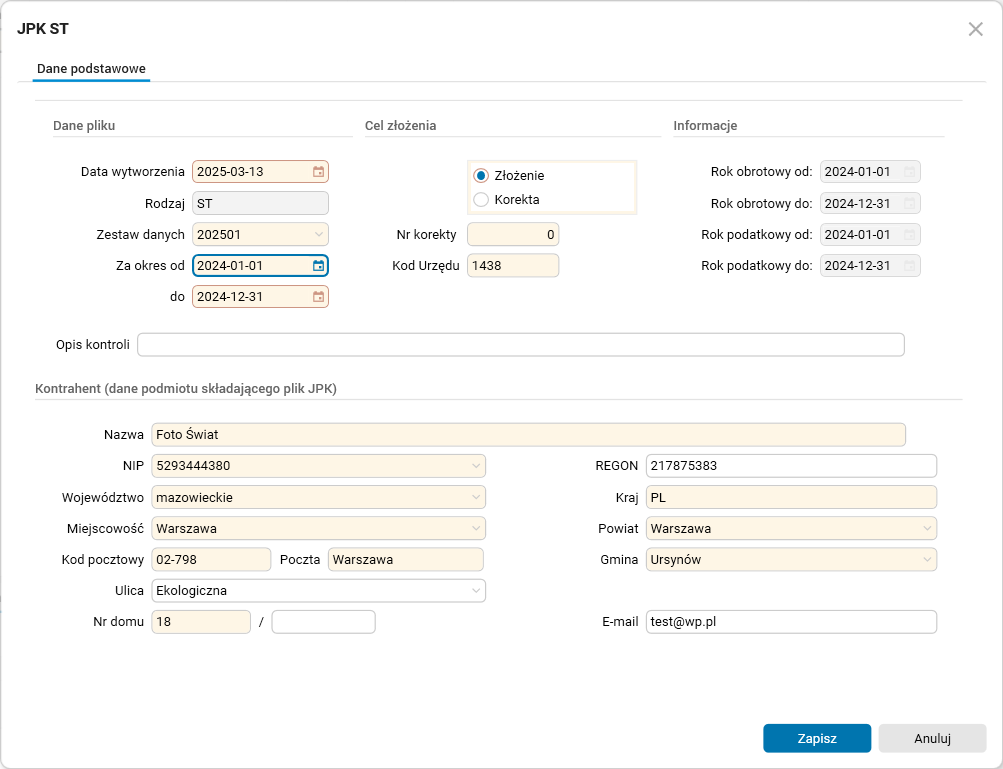This screenshot has height=769, width=1003.
Task: Expand the Gmina dropdown
Action: click(x=927, y=560)
